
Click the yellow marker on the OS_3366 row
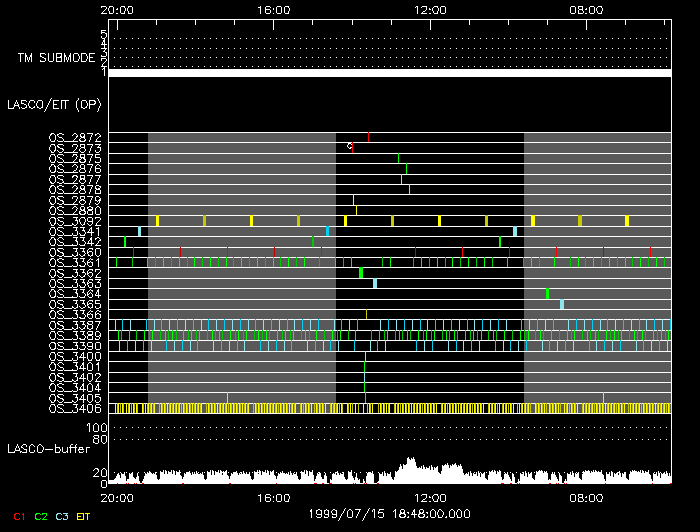366,314
